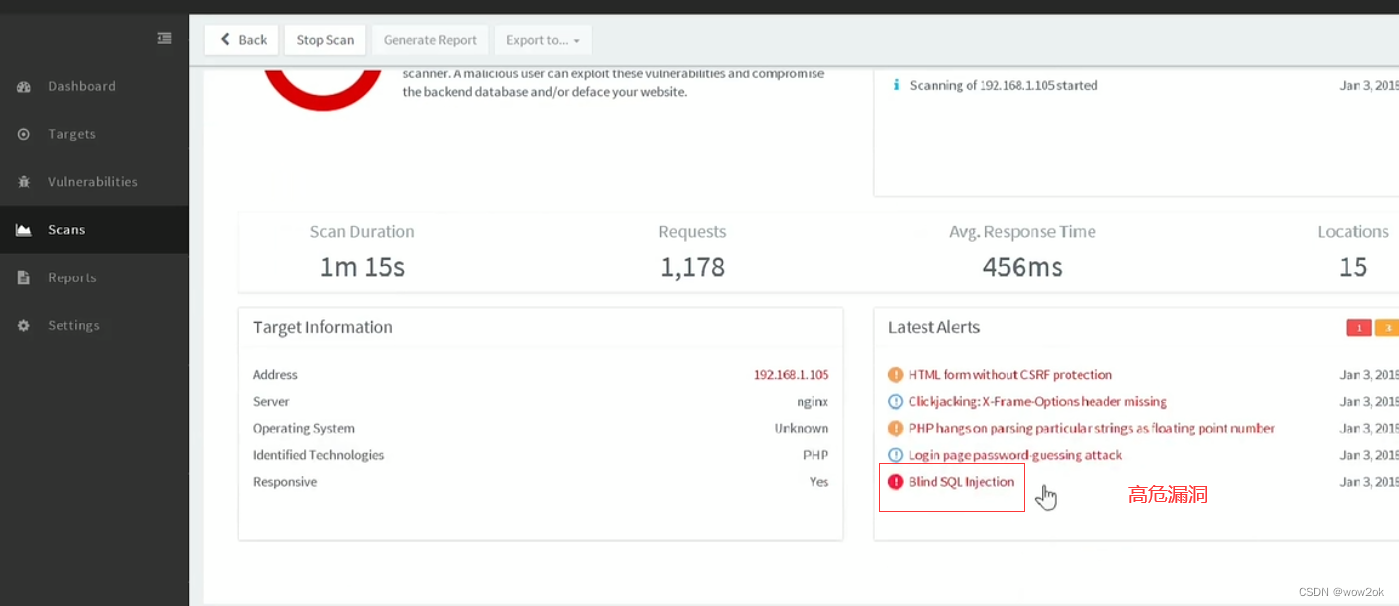Click the orange icon for HTML form alert
Image resolution: width=1399 pixels, height=606 pixels.
click(896, 375)
